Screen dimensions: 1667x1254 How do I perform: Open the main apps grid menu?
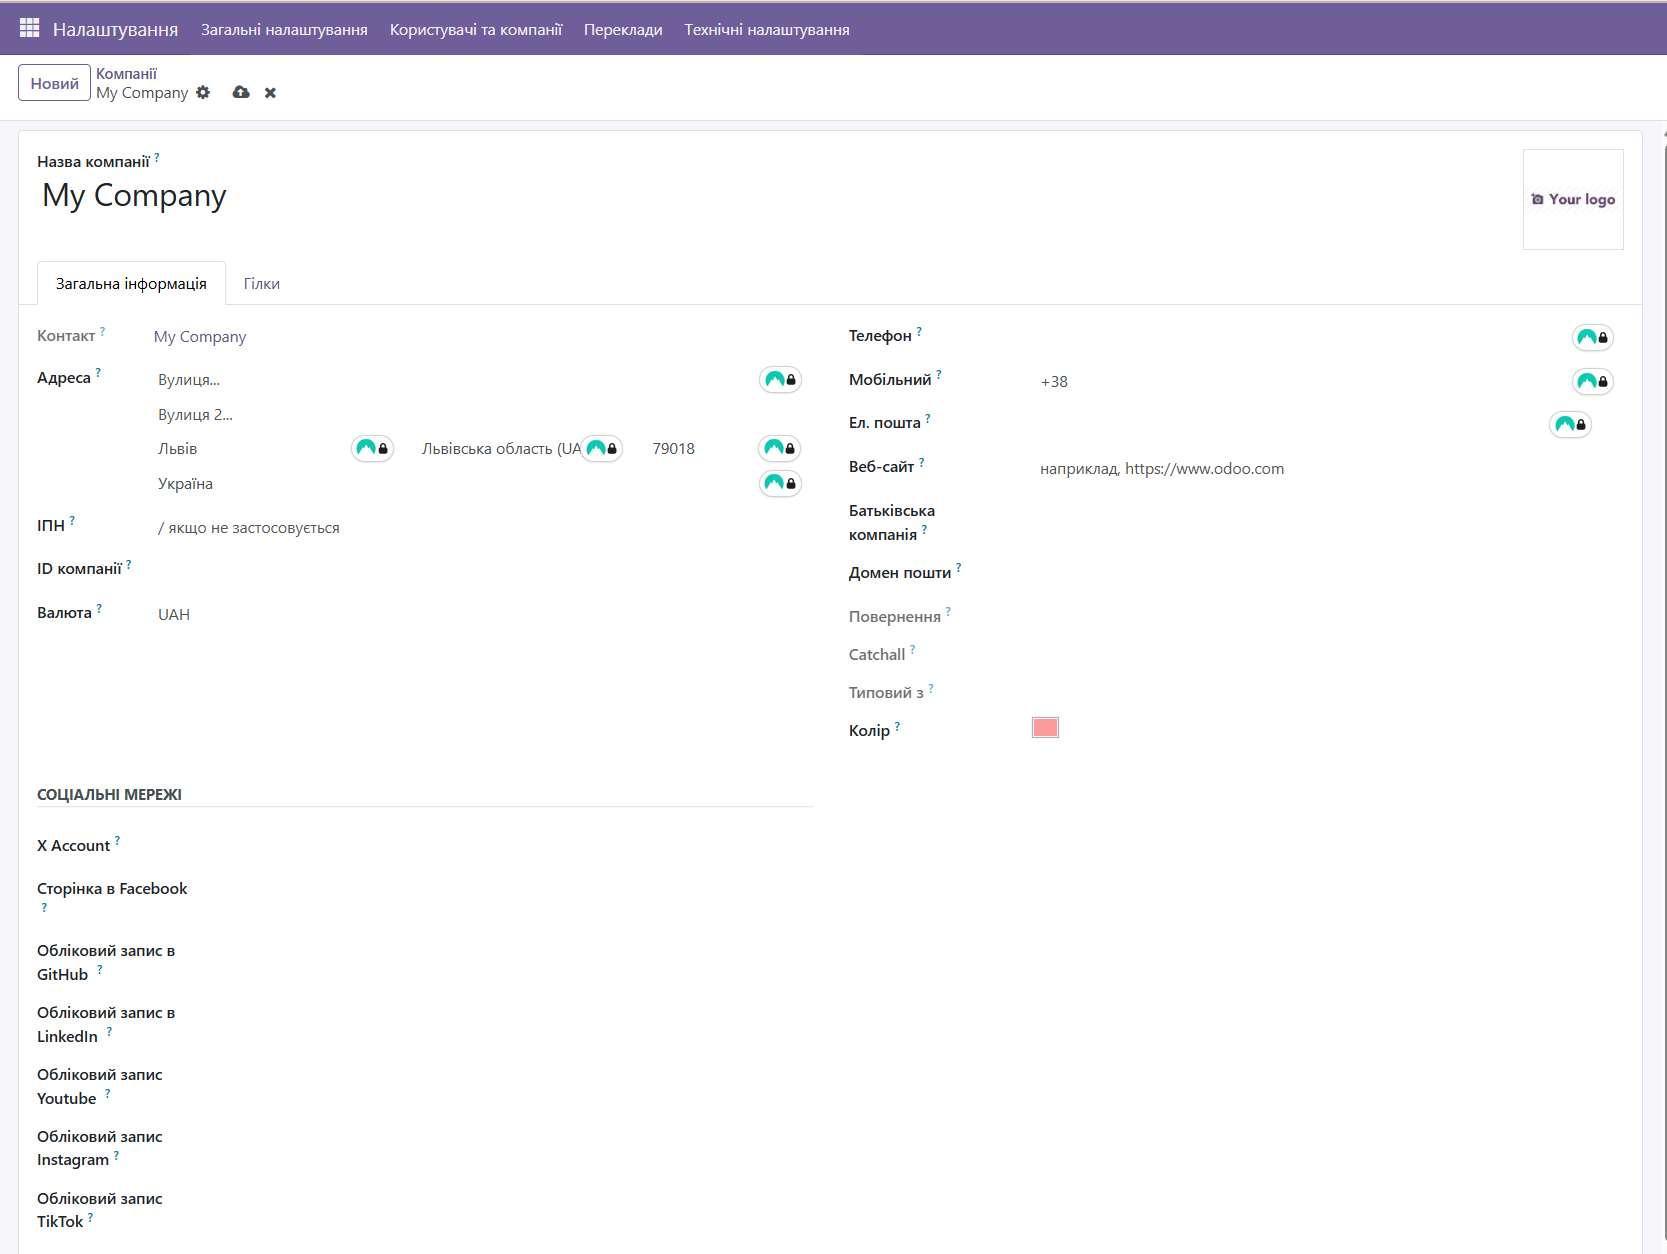click(x=29, y=29)
